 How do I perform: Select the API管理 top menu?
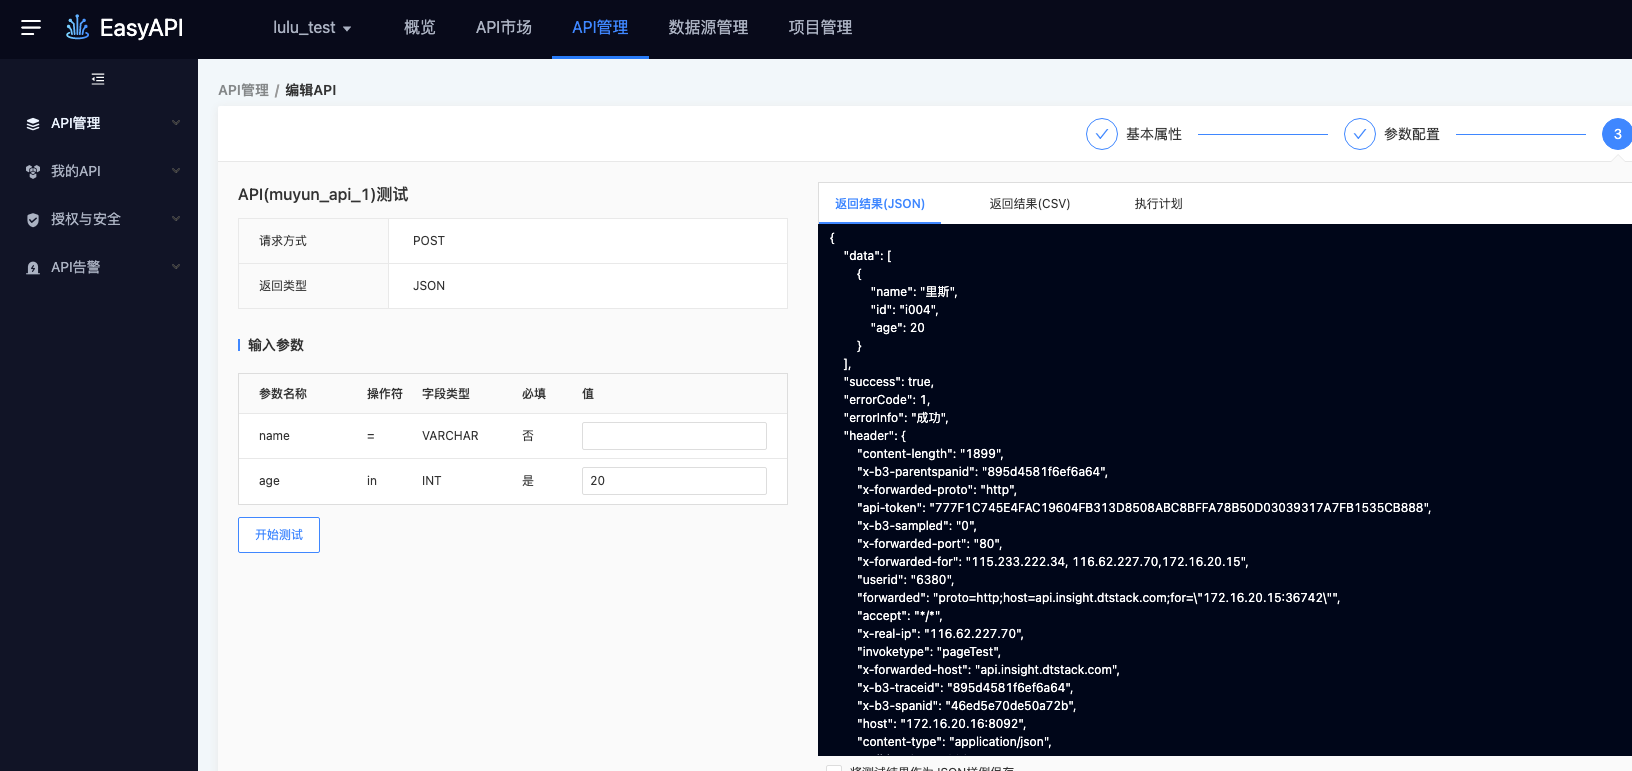[x=600, y=28]
